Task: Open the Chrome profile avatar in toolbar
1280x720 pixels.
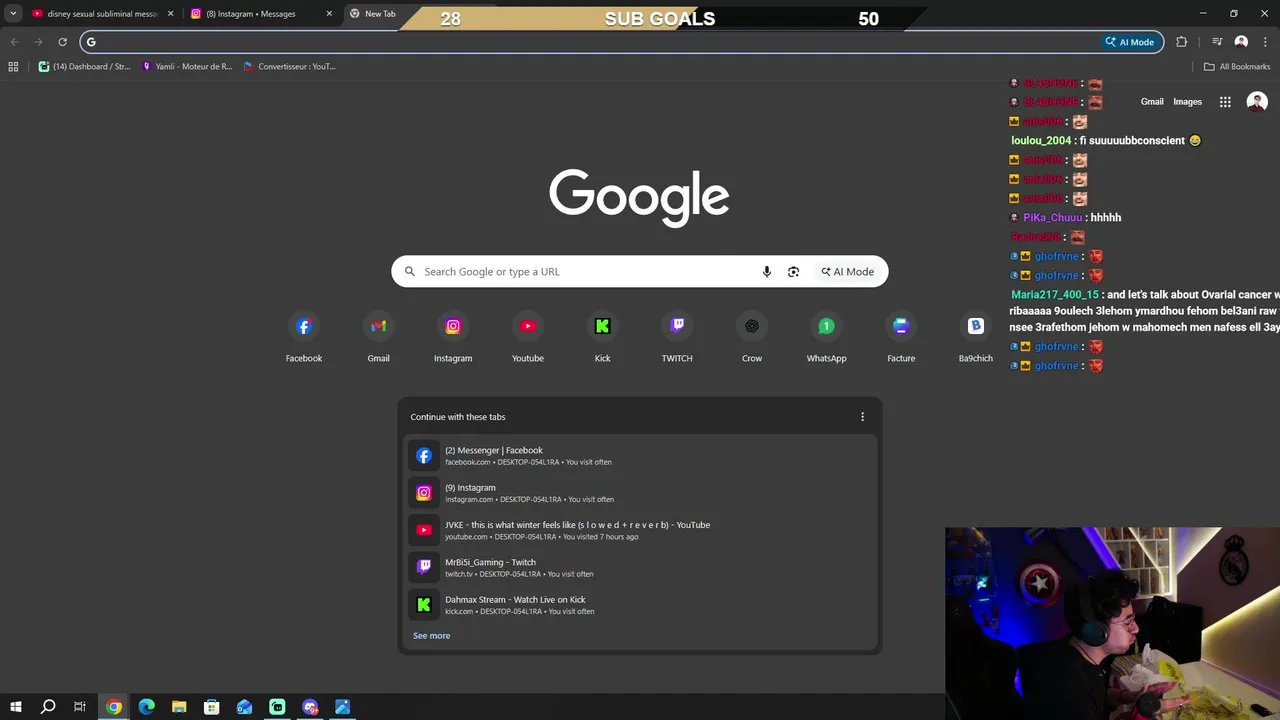Action: click(x=1241, y=42)
